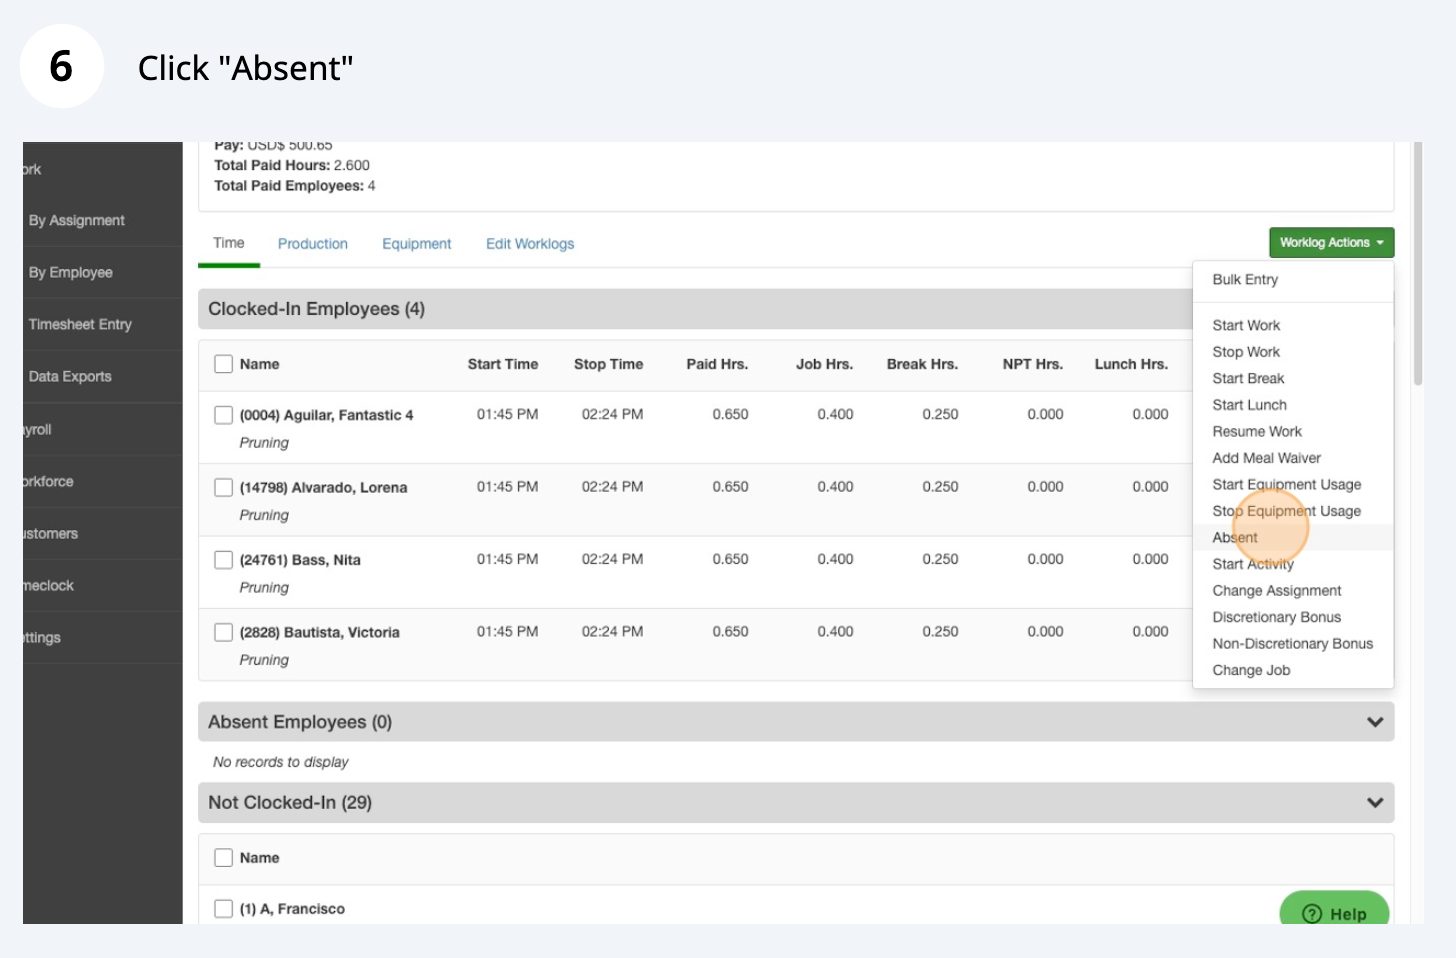The image size is (1456, 958).
Task: Open Timesheet Entry in the sidebar
Action: pyautogui.click(x=80, y=325)
